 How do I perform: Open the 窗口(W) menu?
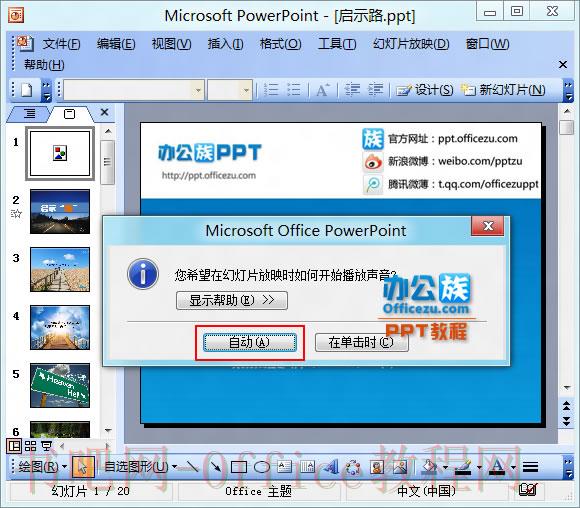(487, 44)
